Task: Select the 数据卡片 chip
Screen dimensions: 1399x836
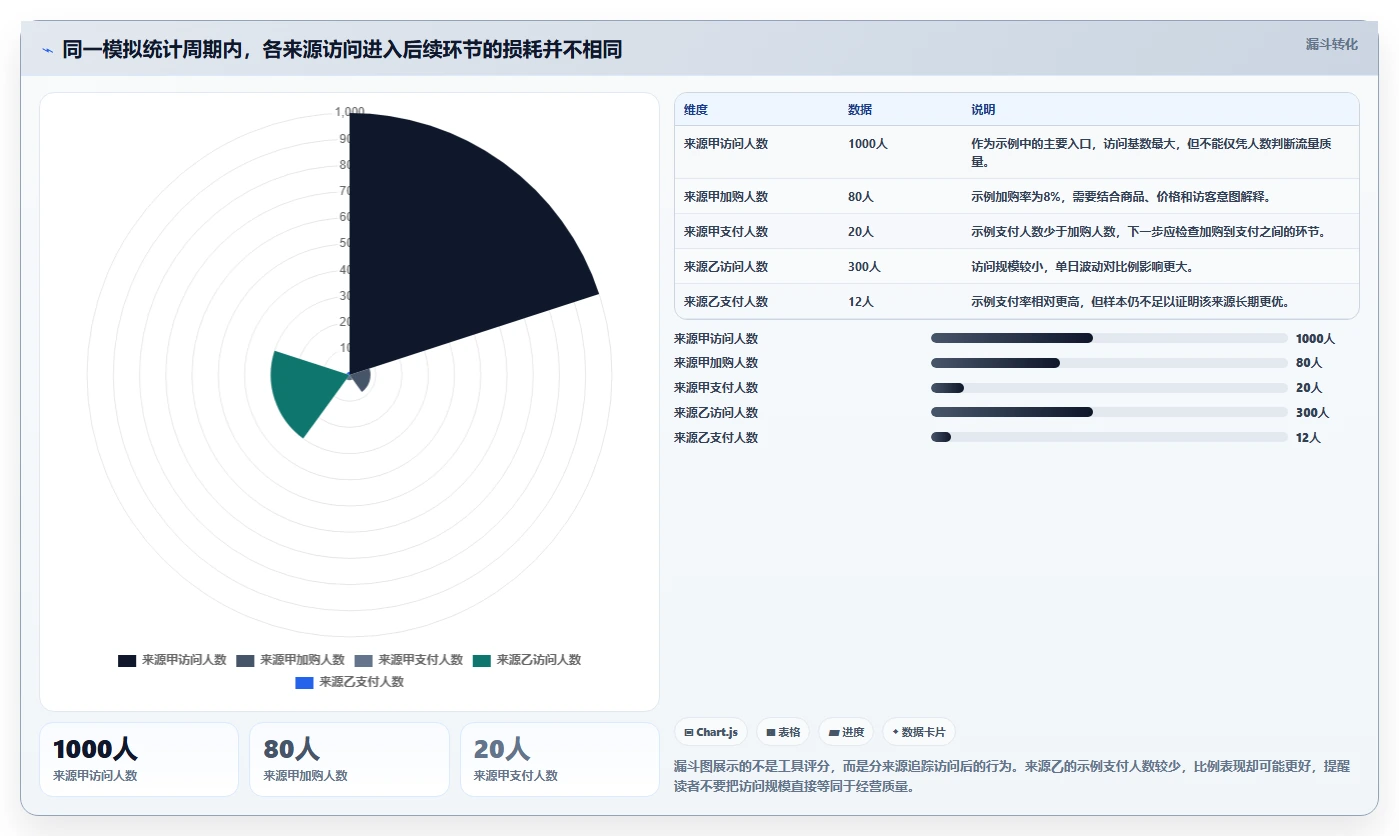Action: coord(918,732)
